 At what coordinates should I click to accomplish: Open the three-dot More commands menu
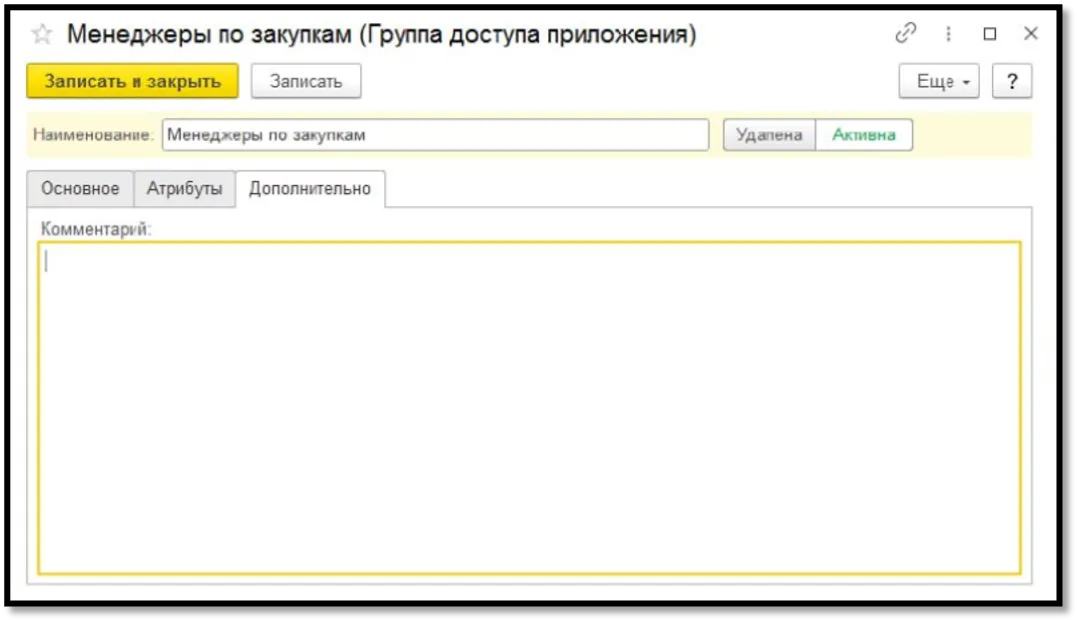coord(946,33)
